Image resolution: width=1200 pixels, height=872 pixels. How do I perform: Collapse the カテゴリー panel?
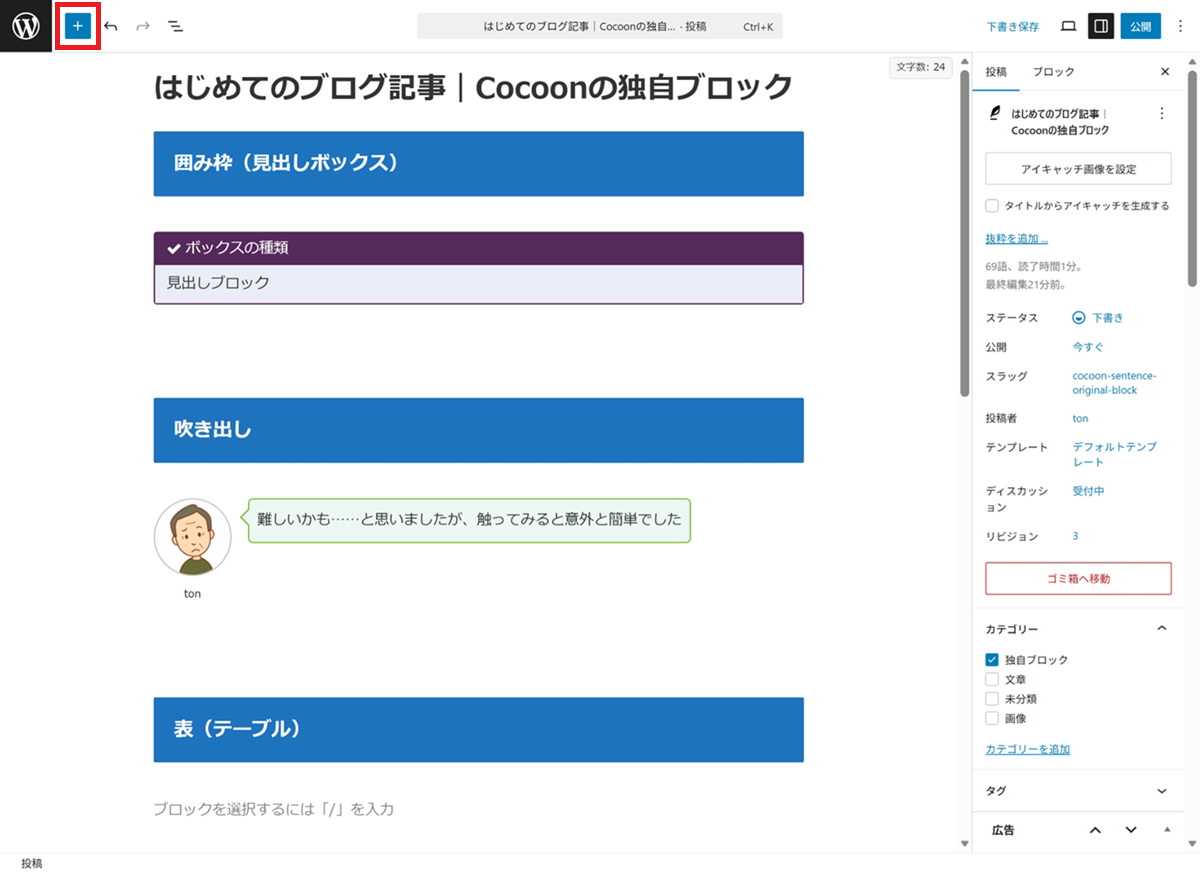click(1161, 628)
